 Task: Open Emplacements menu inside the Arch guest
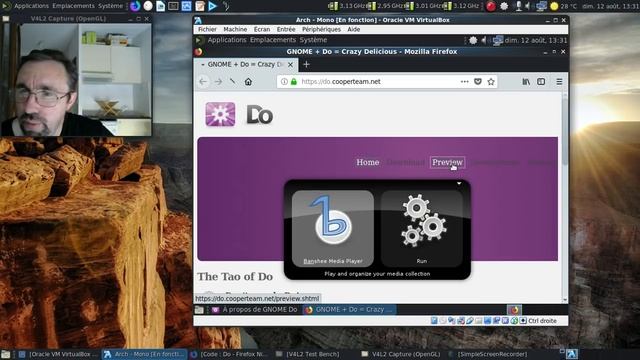pos(273,40)
